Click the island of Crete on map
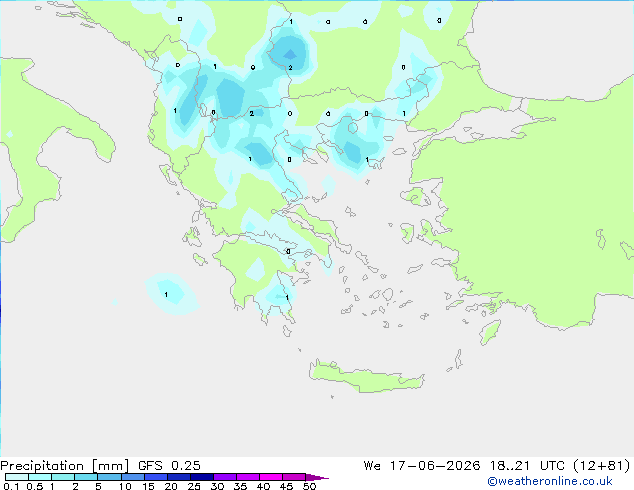 366,377
